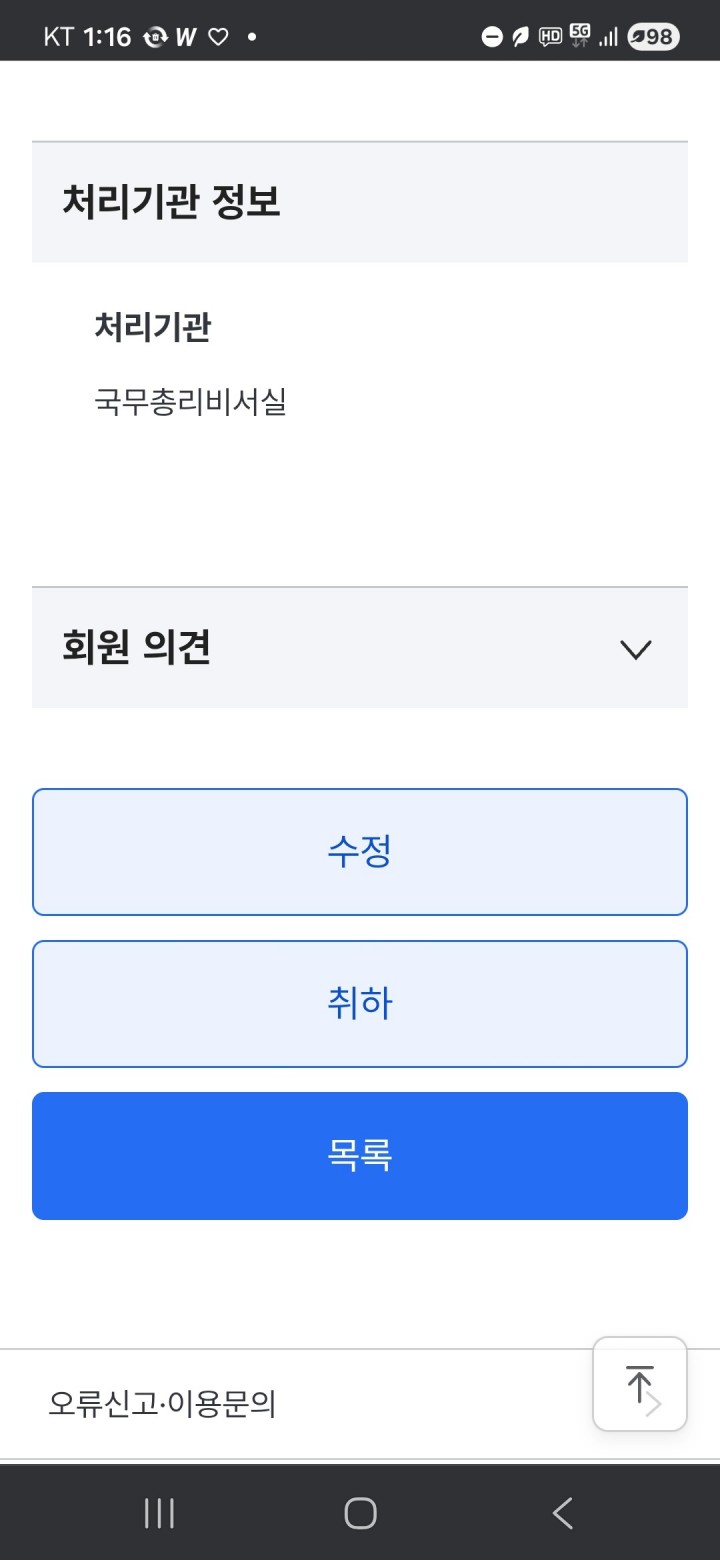Tap the do-not-disturb status icon
Screen dimensions: 720x1560
[x=491, y=37]
